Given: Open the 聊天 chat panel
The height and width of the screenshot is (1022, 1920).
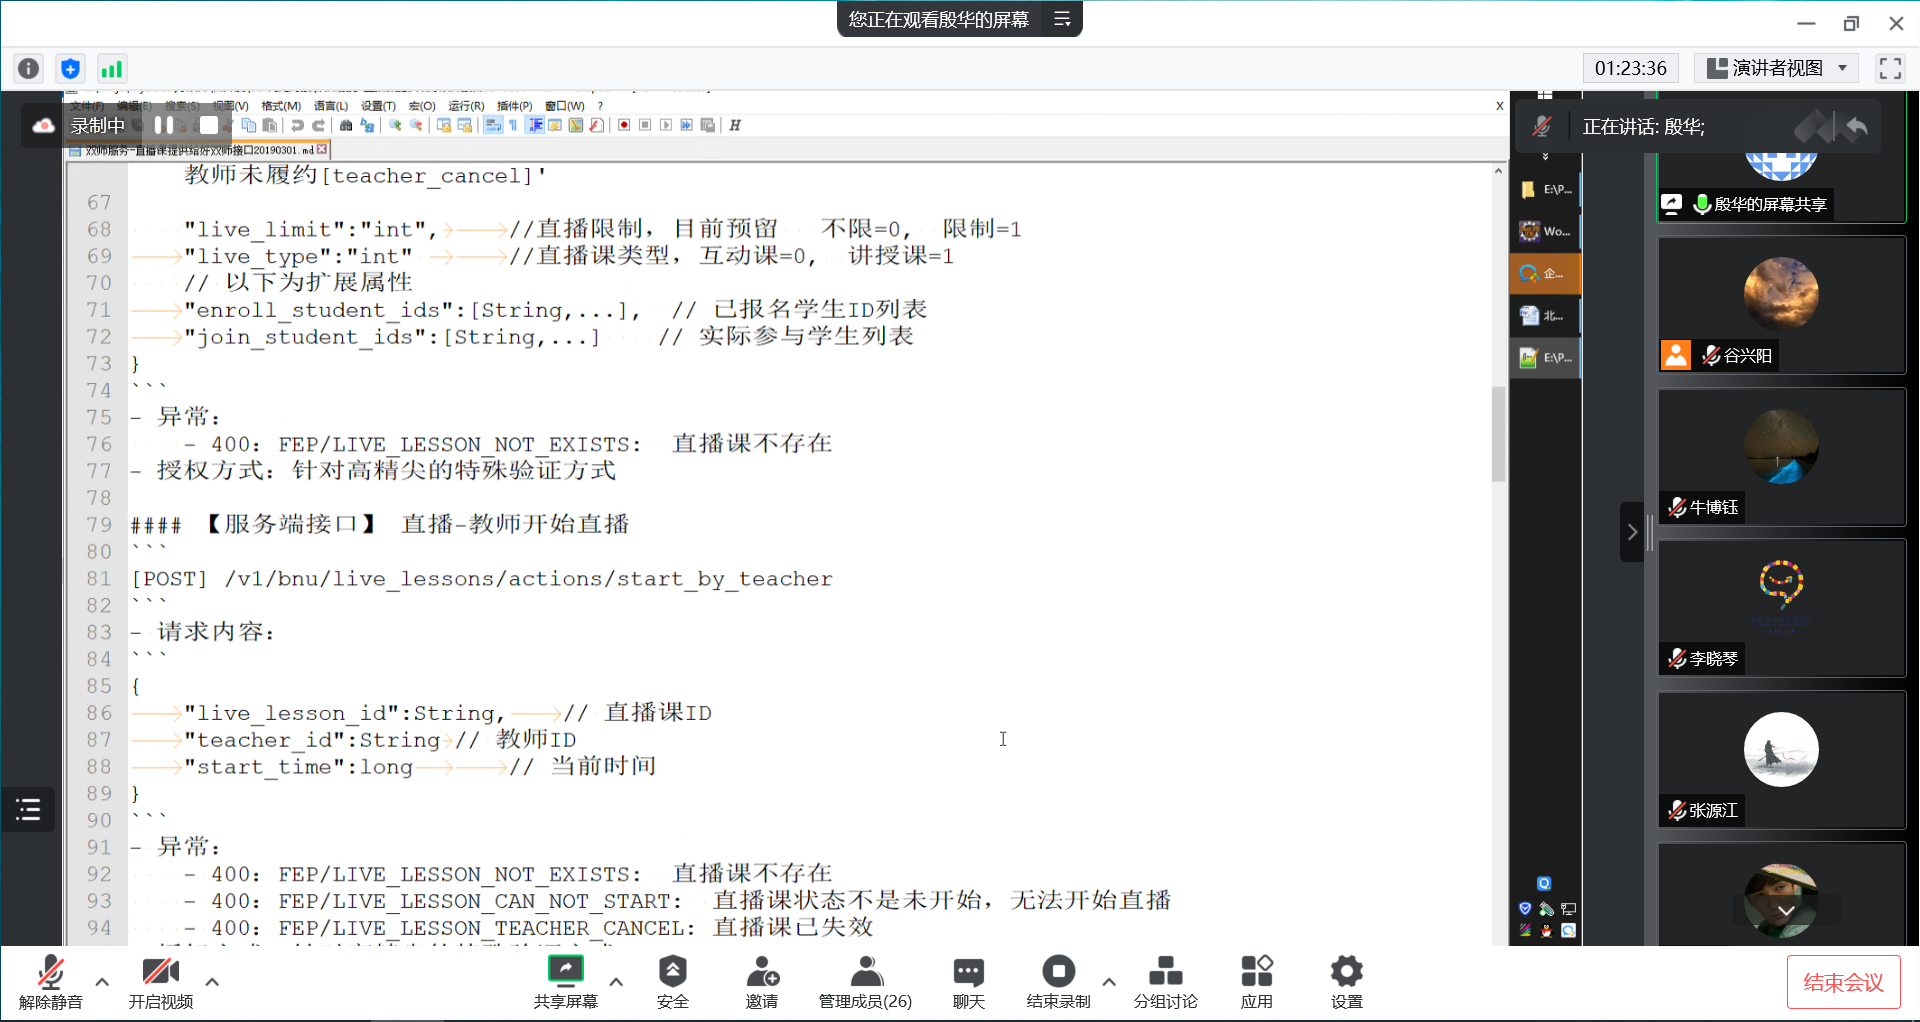Looking at the screenshot, I should 968,982.
